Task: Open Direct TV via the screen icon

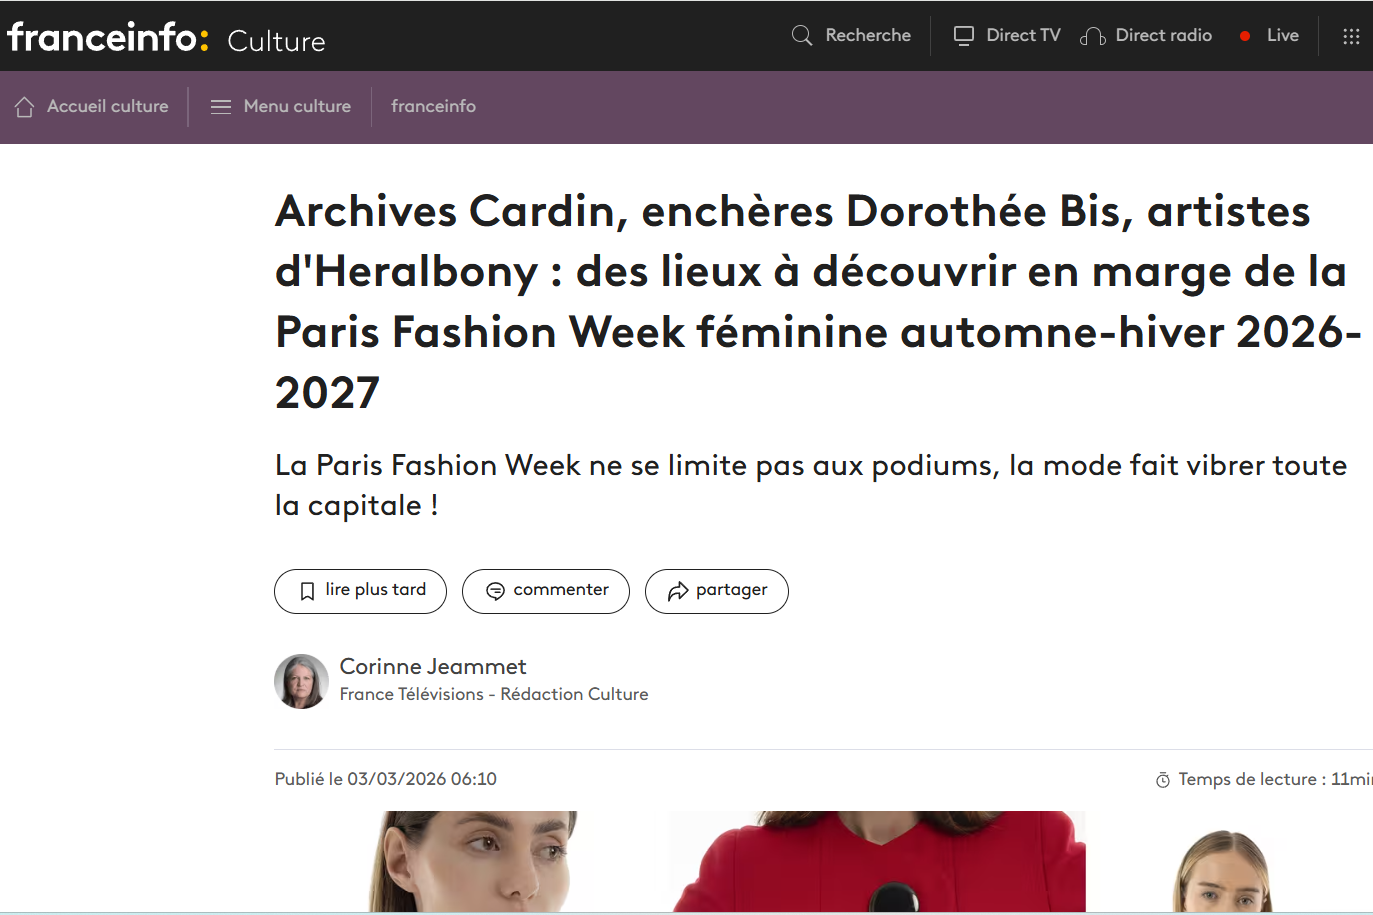Action: (x=964, y=36)
